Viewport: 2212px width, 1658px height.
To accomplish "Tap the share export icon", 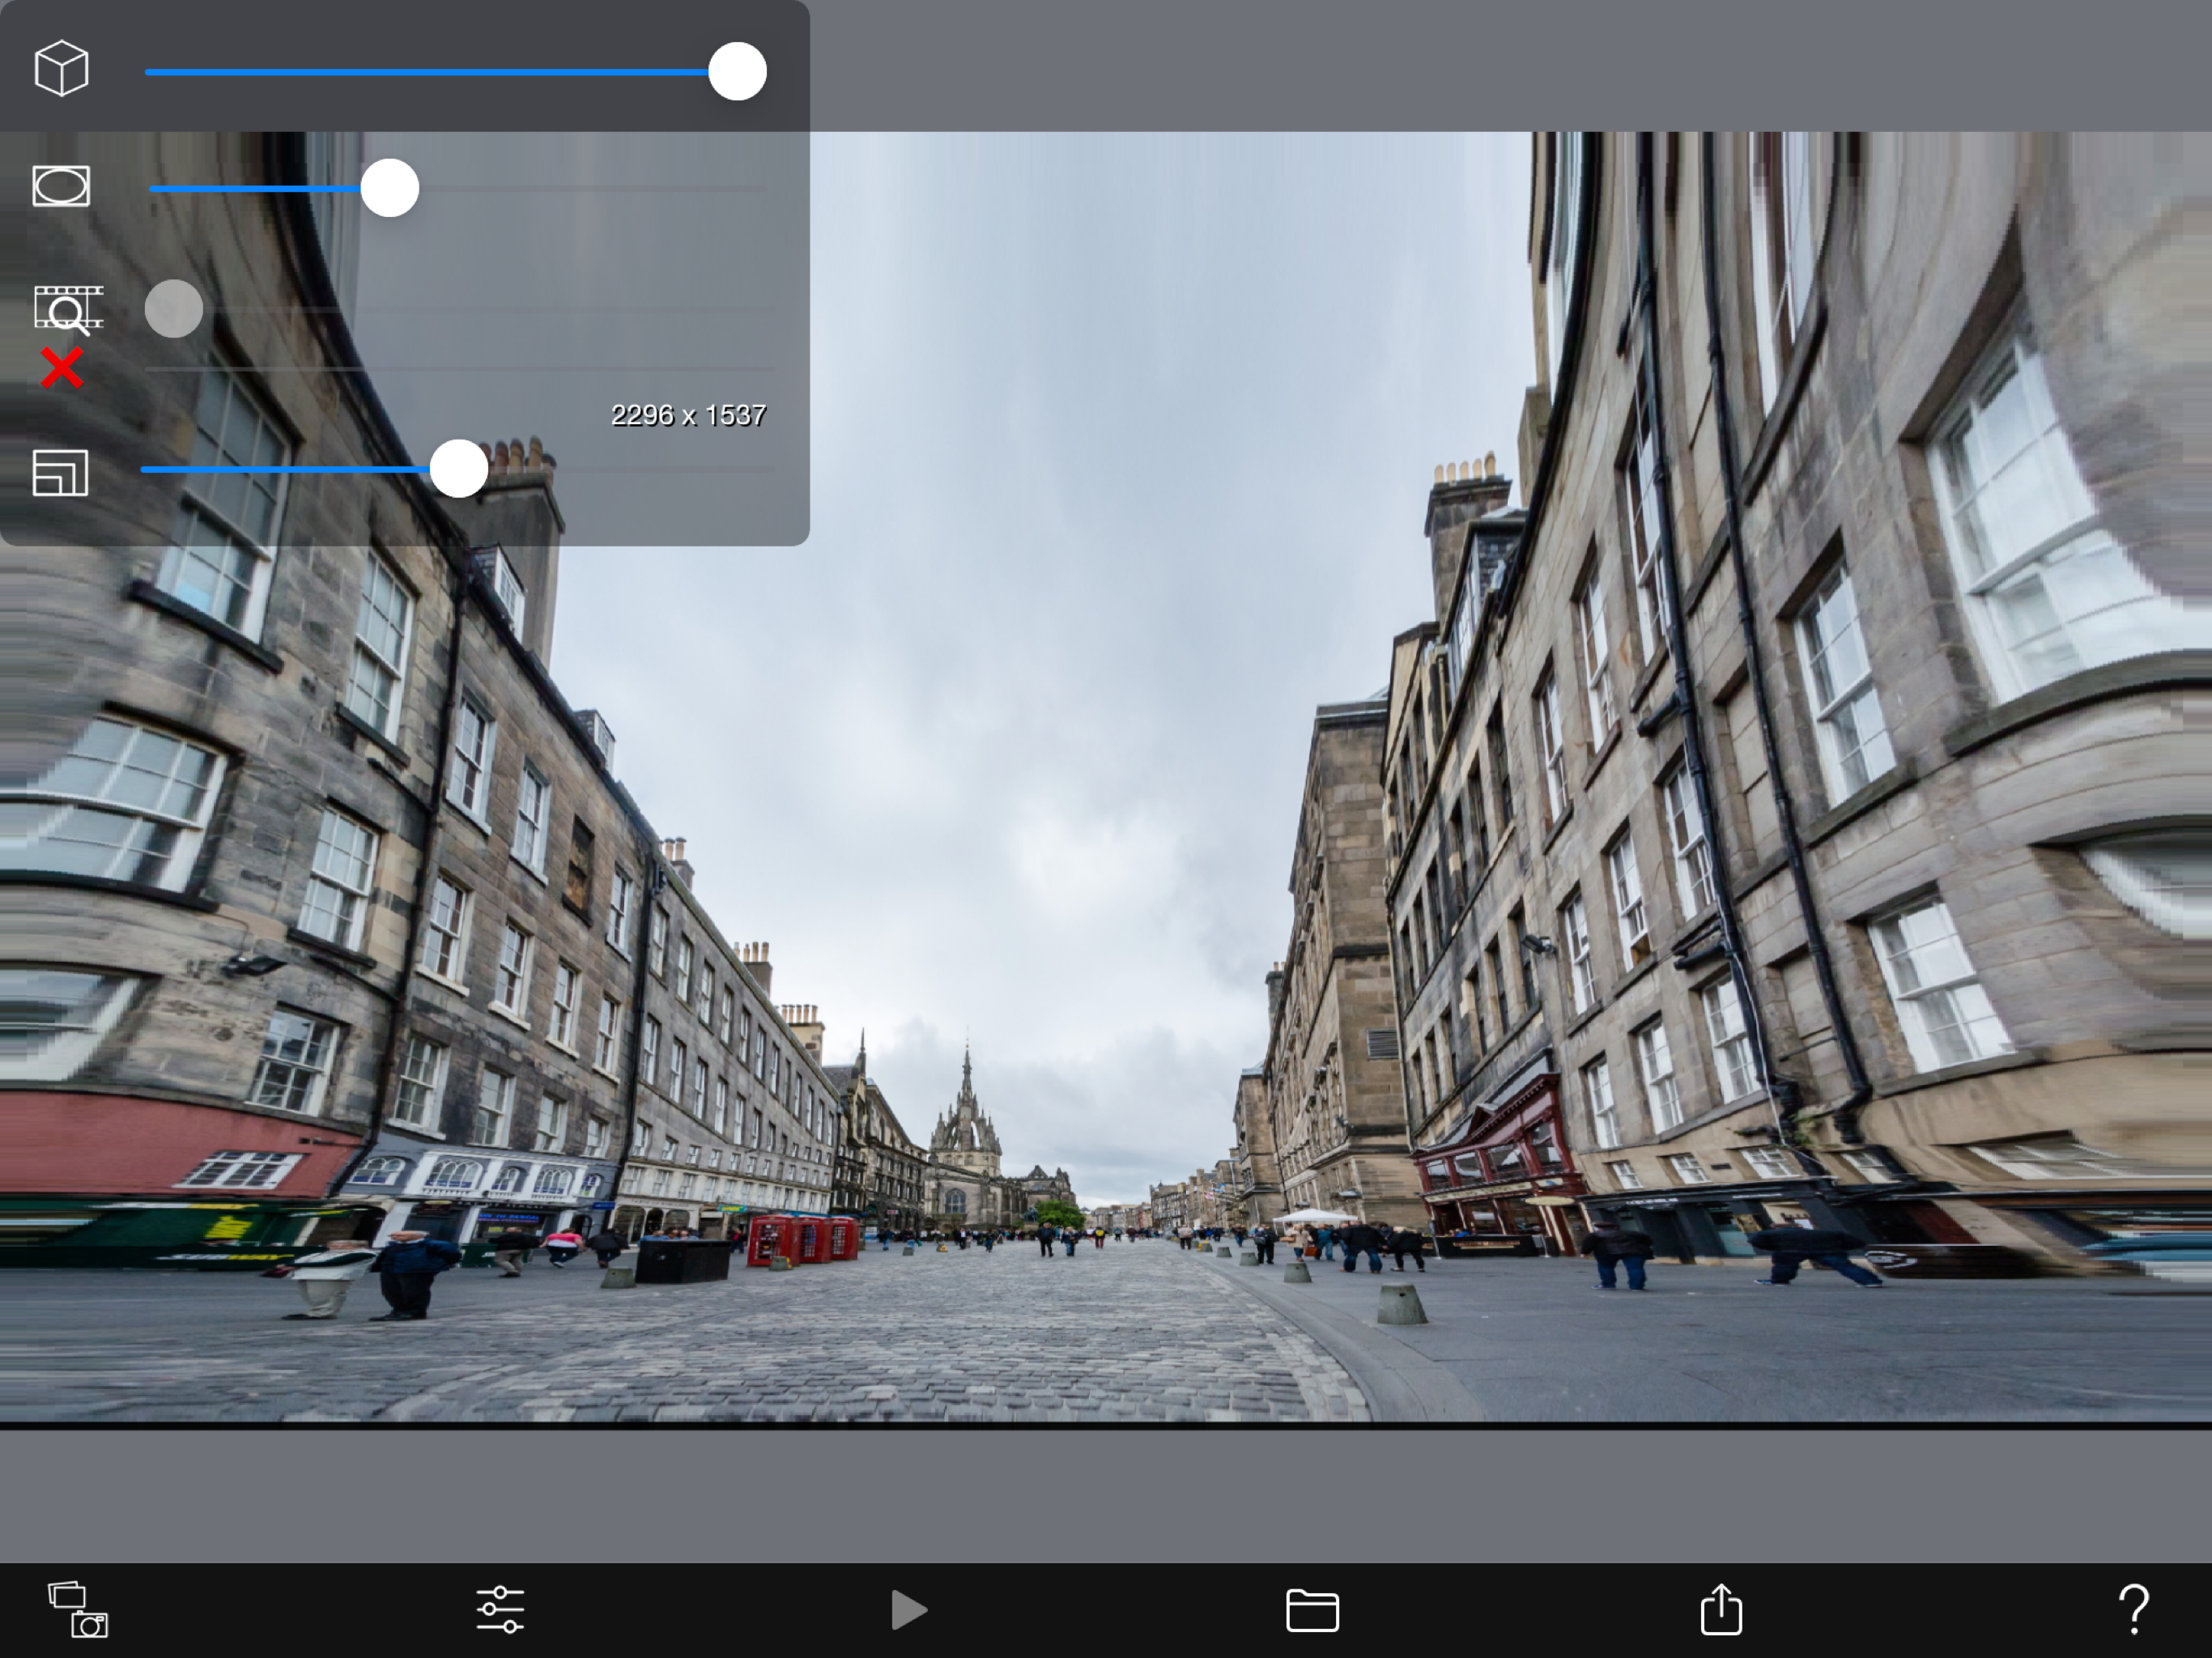I will click(x=1721, y=1609).
